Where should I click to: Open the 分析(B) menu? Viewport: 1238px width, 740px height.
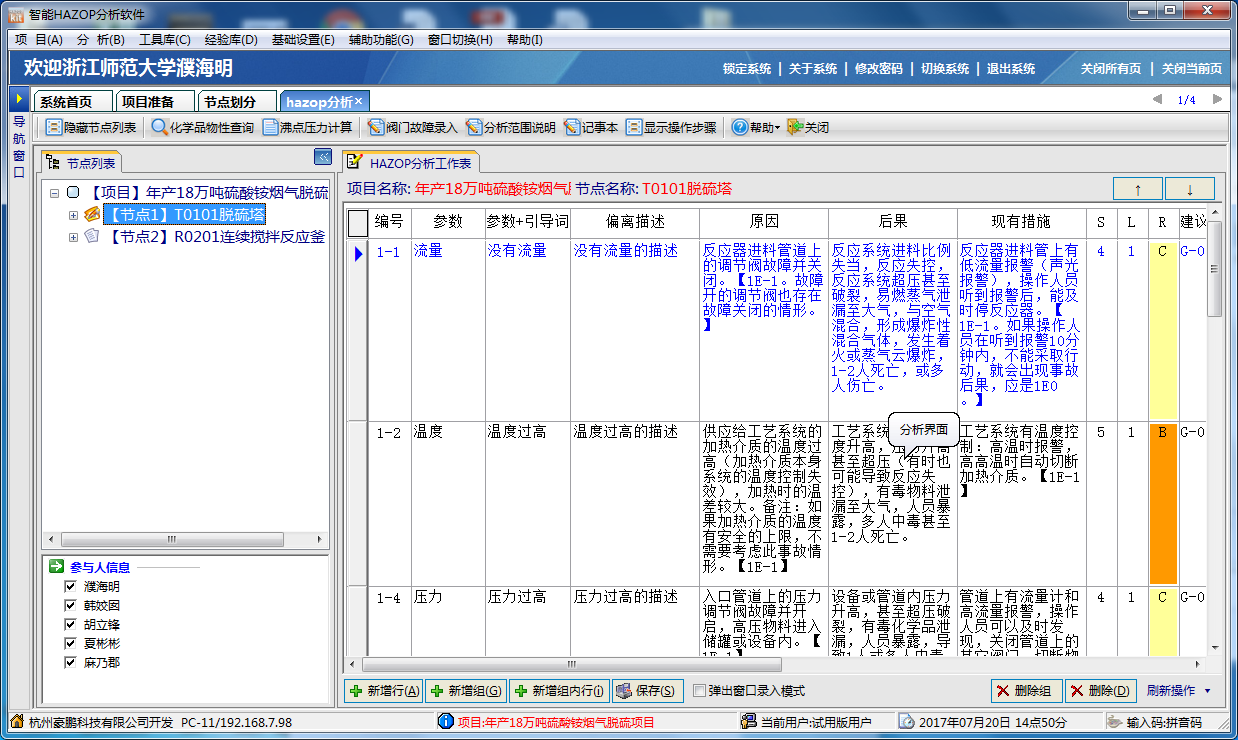pos(101,40)
